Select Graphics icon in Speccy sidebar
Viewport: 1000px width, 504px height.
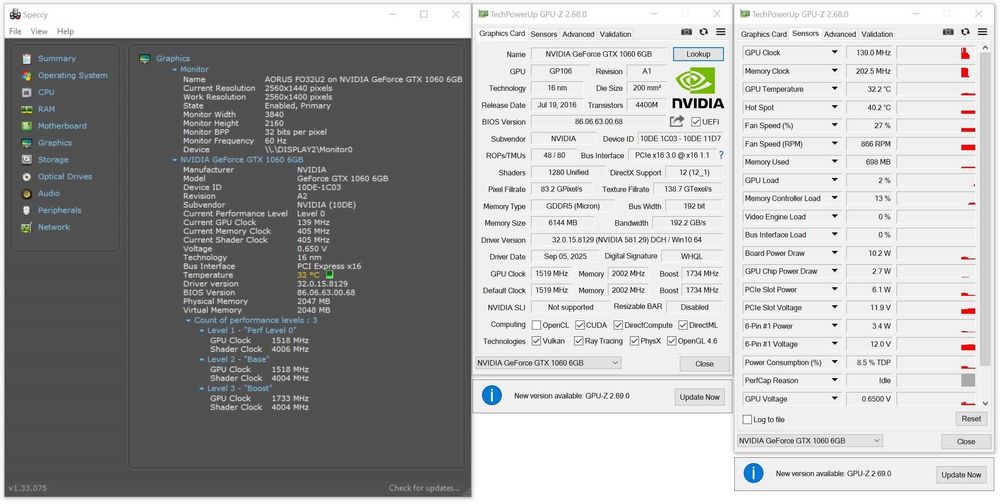point(26,143)
